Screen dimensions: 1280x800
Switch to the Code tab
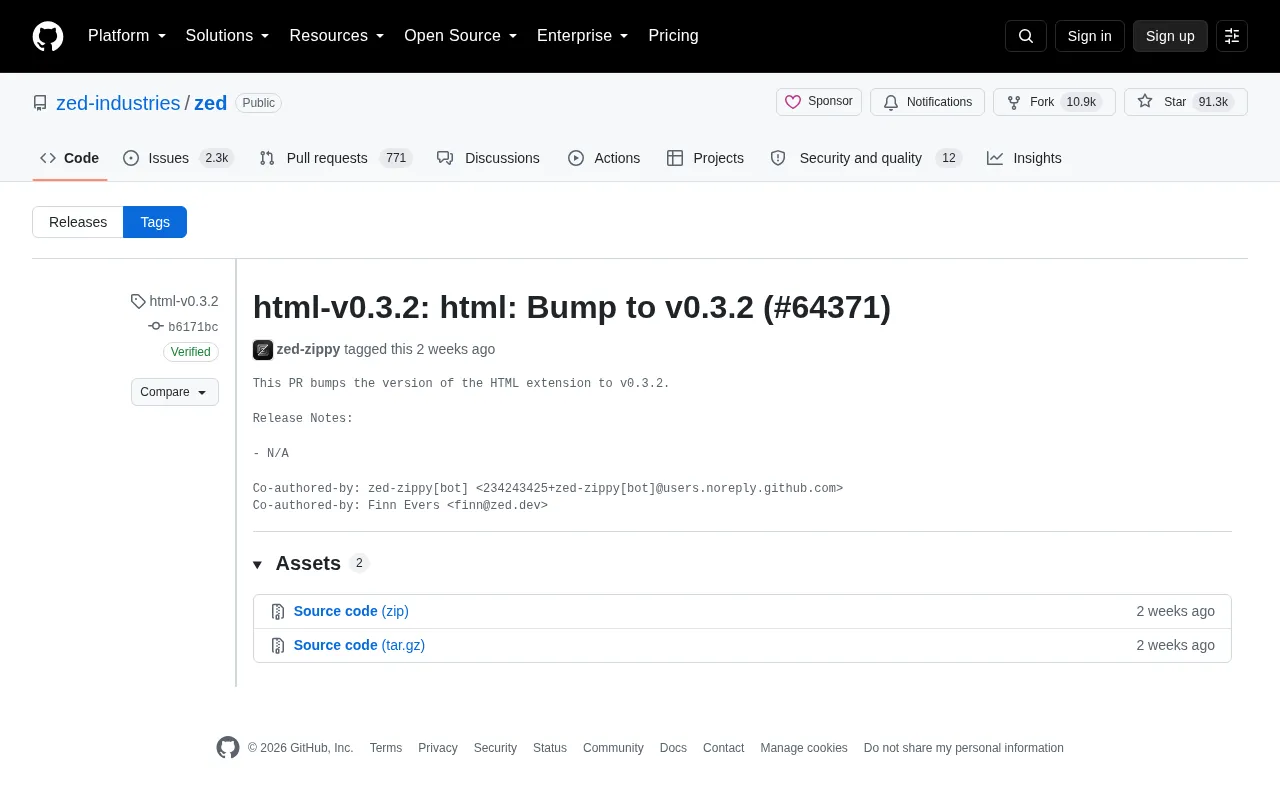tap(70, 158)
